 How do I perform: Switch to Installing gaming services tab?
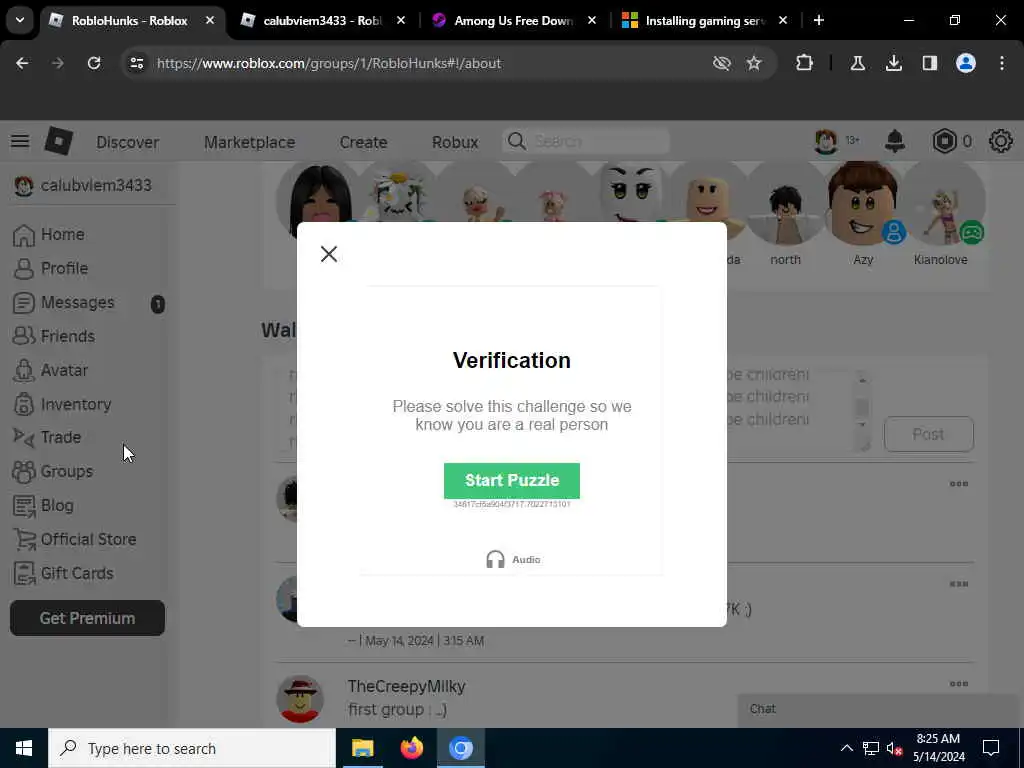(704, 21)
